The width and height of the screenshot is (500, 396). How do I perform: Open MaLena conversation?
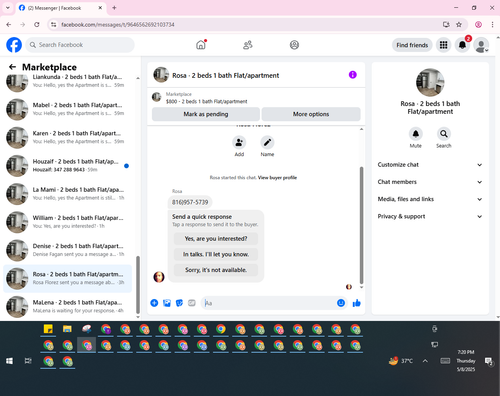click(x=67, y=307)
